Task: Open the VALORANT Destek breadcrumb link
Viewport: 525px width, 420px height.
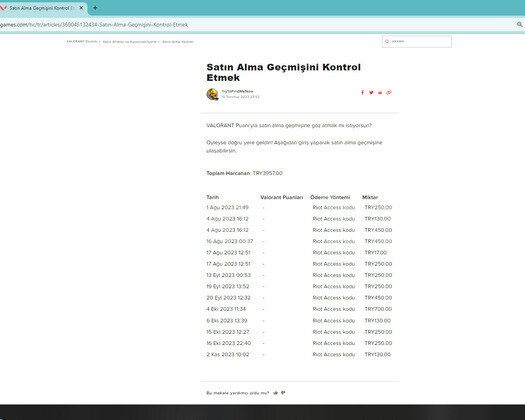Action: [x=82, y=42]
